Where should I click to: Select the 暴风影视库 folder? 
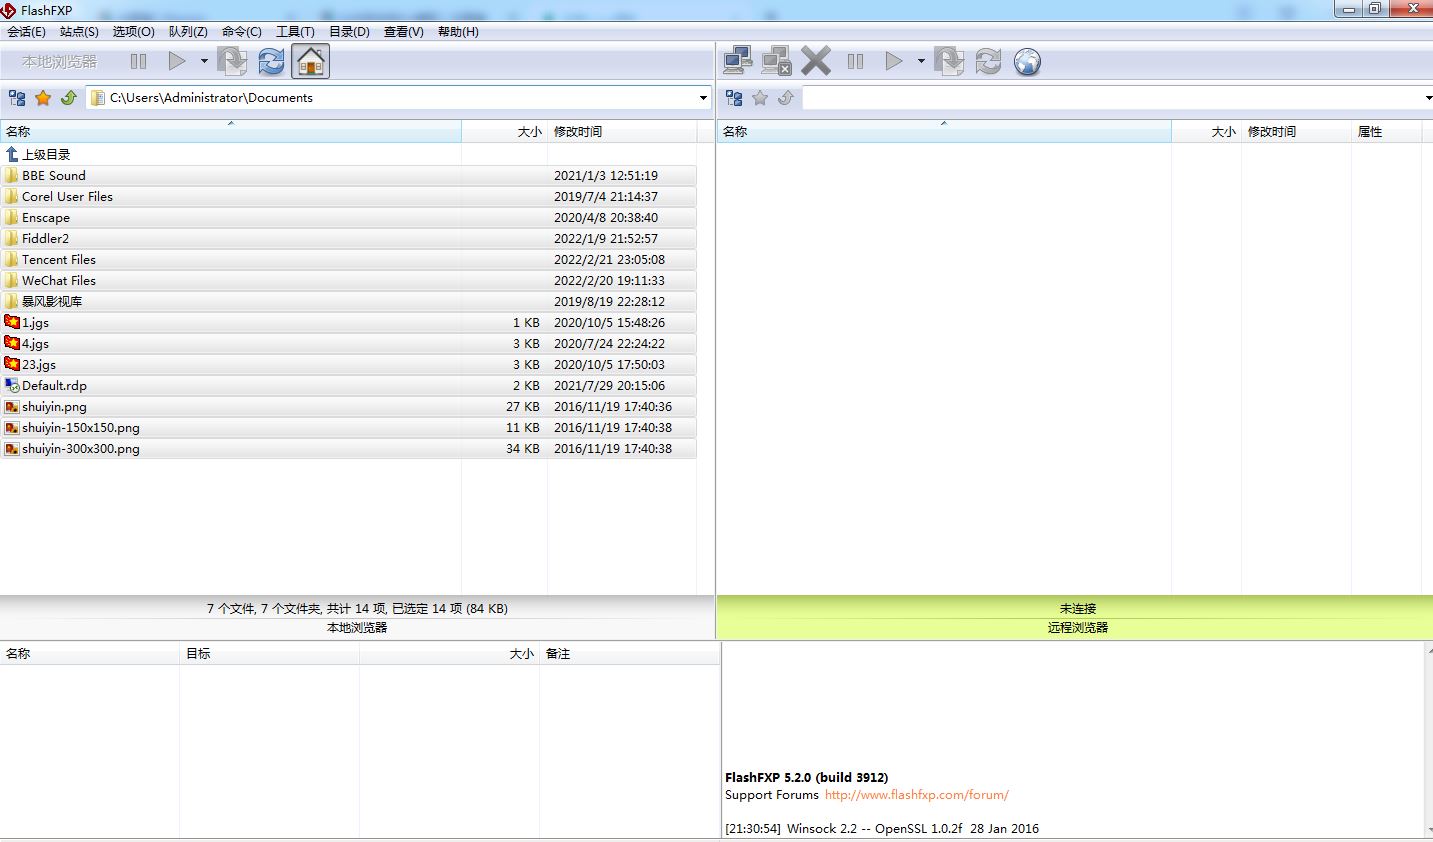pyautogui.click(x=348, y=302)
